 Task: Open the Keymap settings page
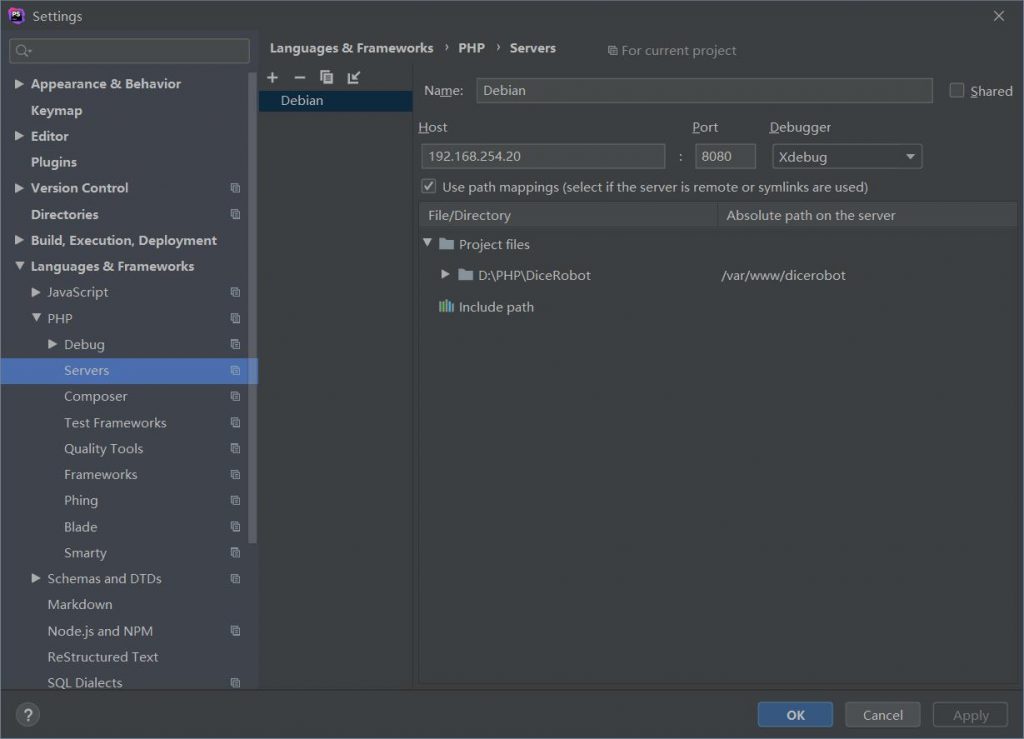click(57, 110)
